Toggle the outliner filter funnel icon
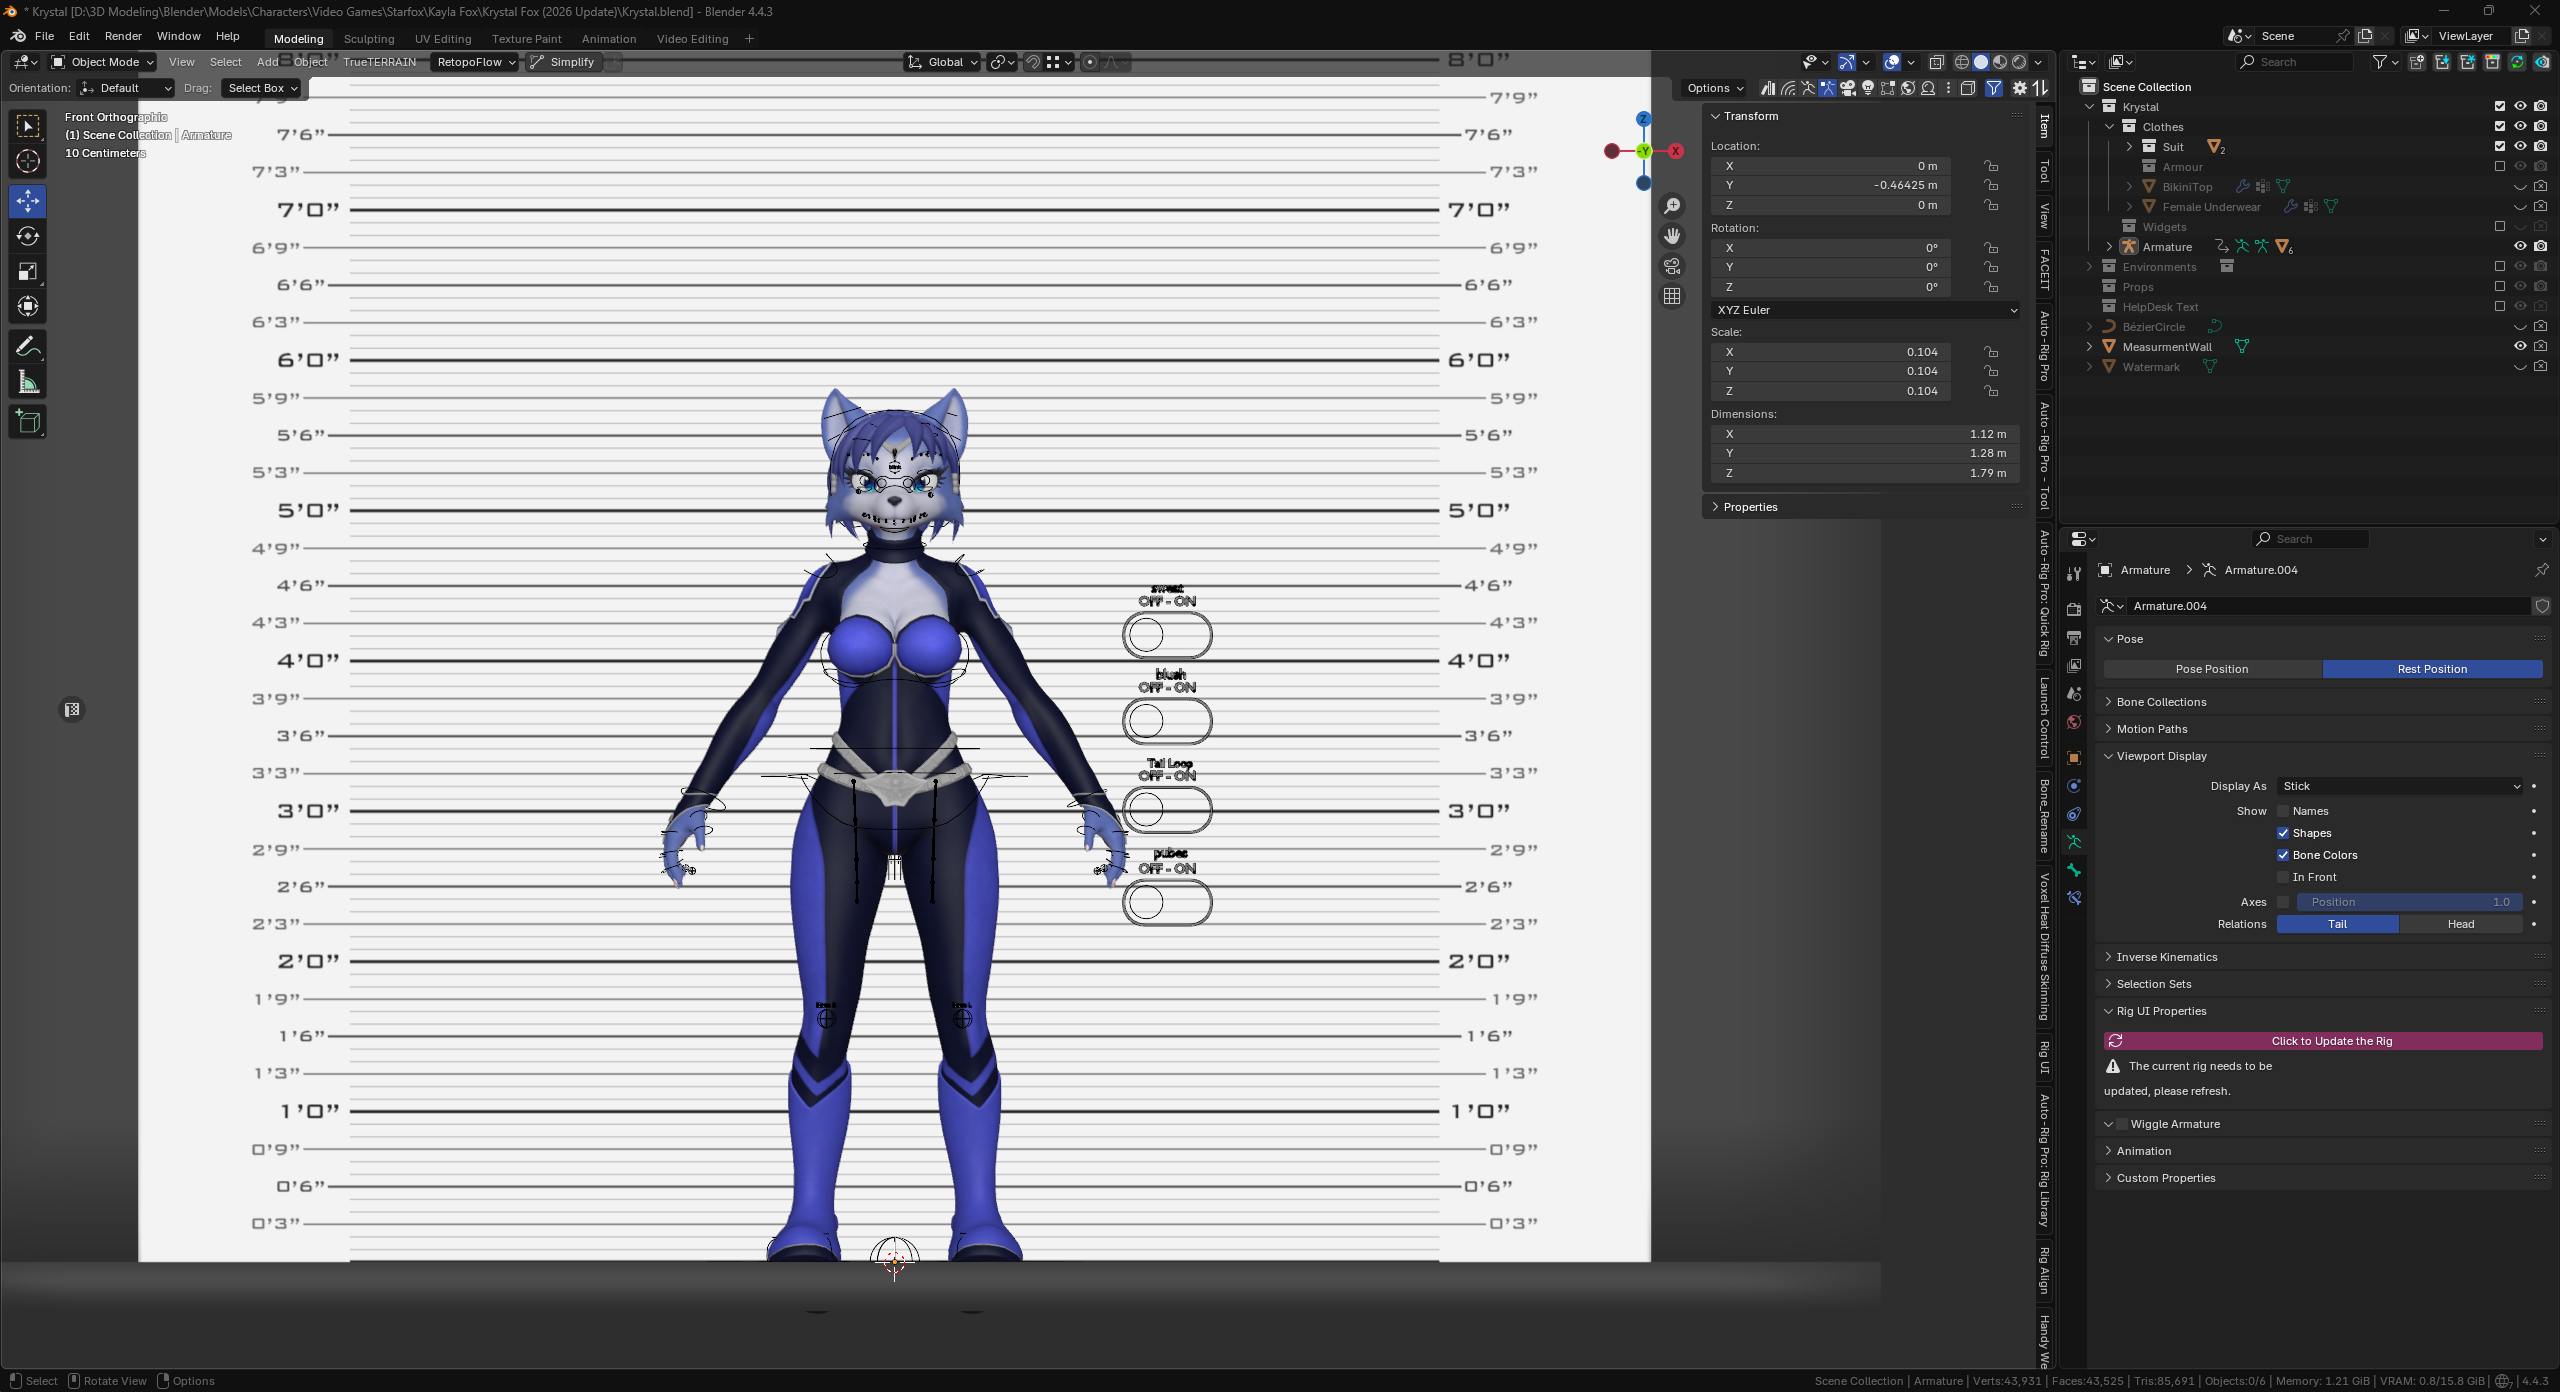The image size is (2560, 1392). pyautogui.click(x=2380, y=62)
